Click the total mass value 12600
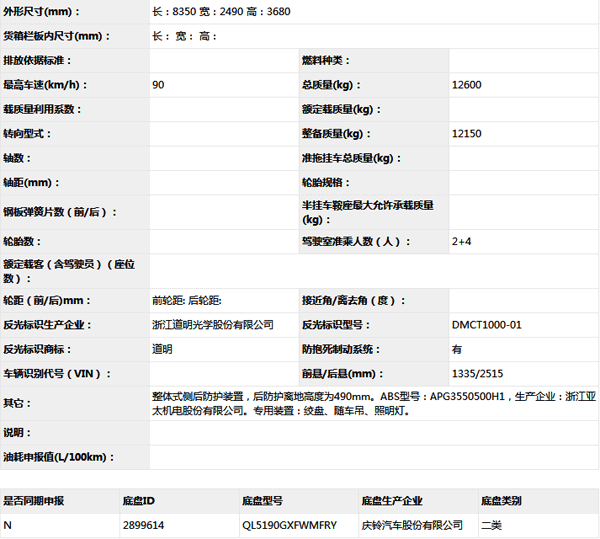The image size is (600, 539). point(467,85)
